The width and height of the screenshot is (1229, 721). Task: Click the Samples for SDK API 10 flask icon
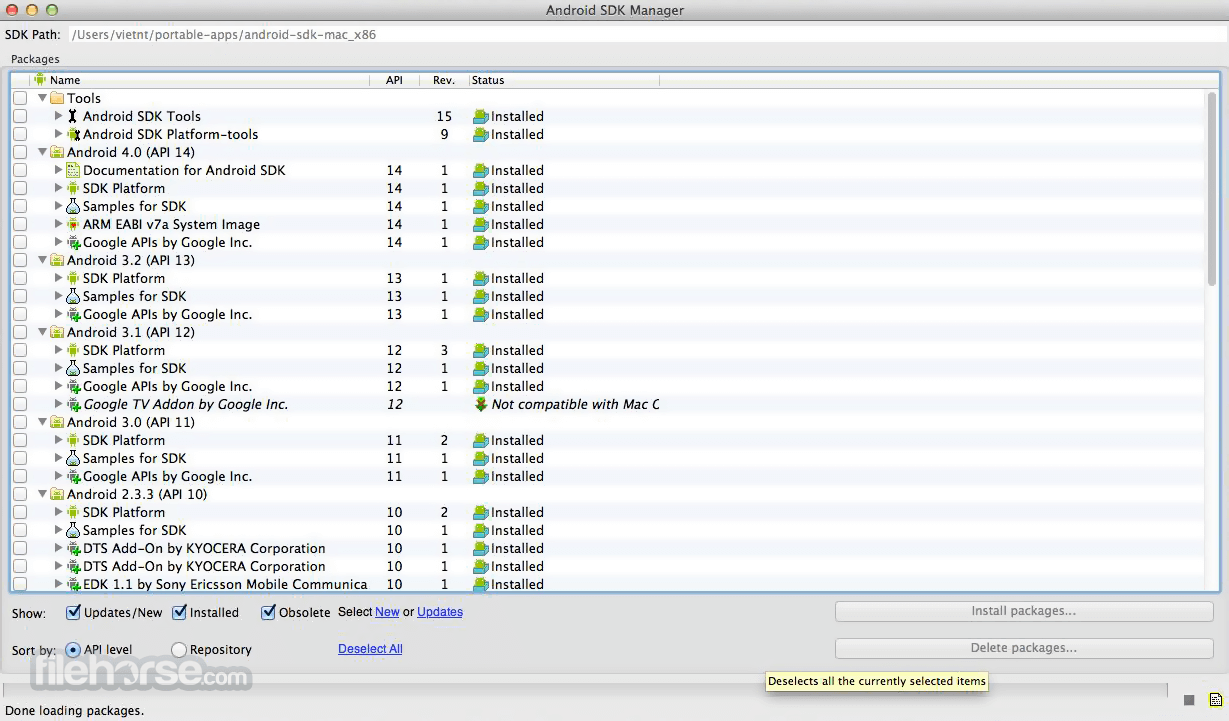(72, 530)
